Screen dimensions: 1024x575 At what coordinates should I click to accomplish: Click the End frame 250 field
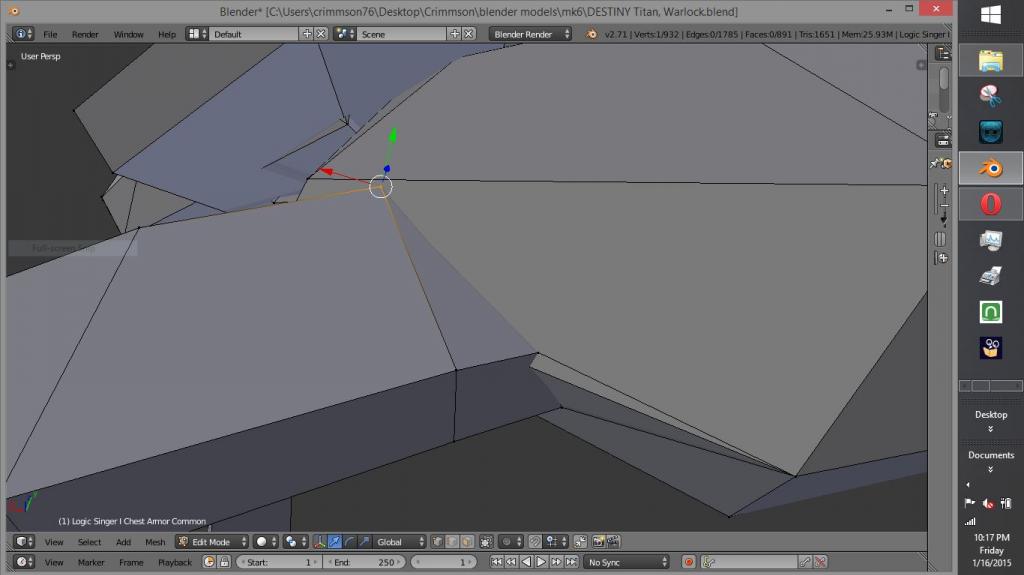tap(364, 562)
